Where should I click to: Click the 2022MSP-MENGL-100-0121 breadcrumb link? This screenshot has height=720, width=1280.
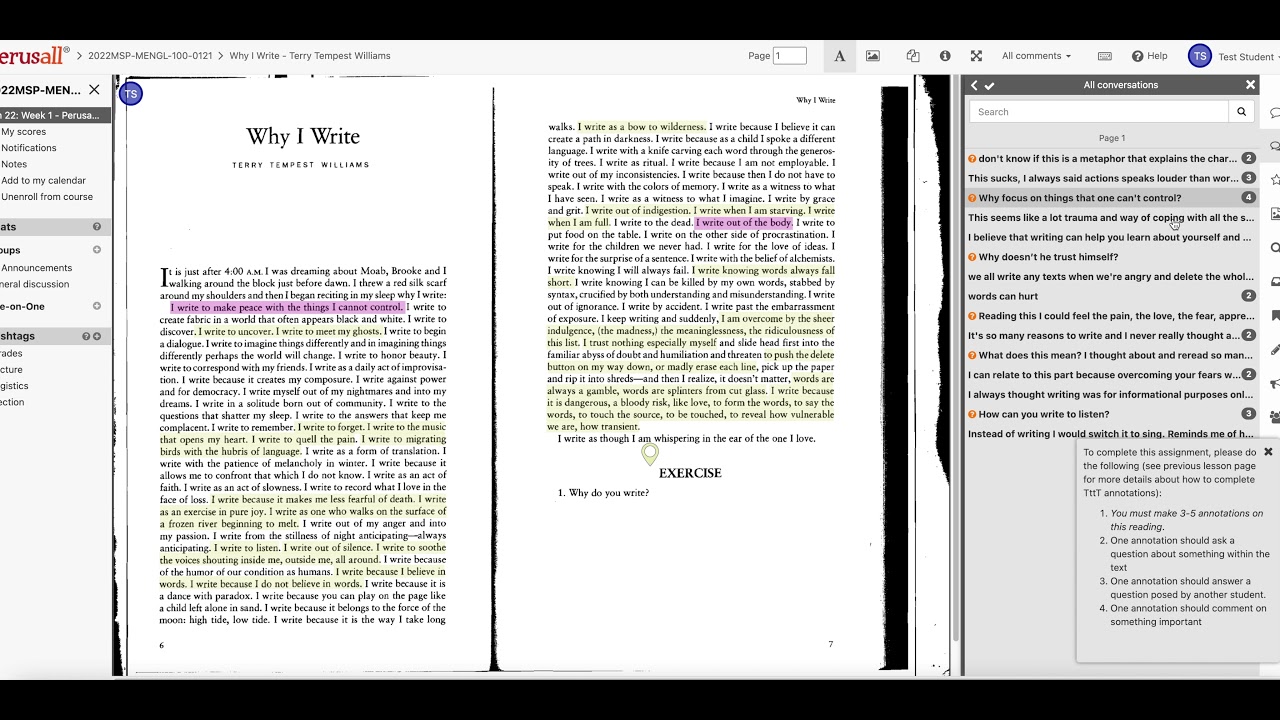(x=150, y=56)
